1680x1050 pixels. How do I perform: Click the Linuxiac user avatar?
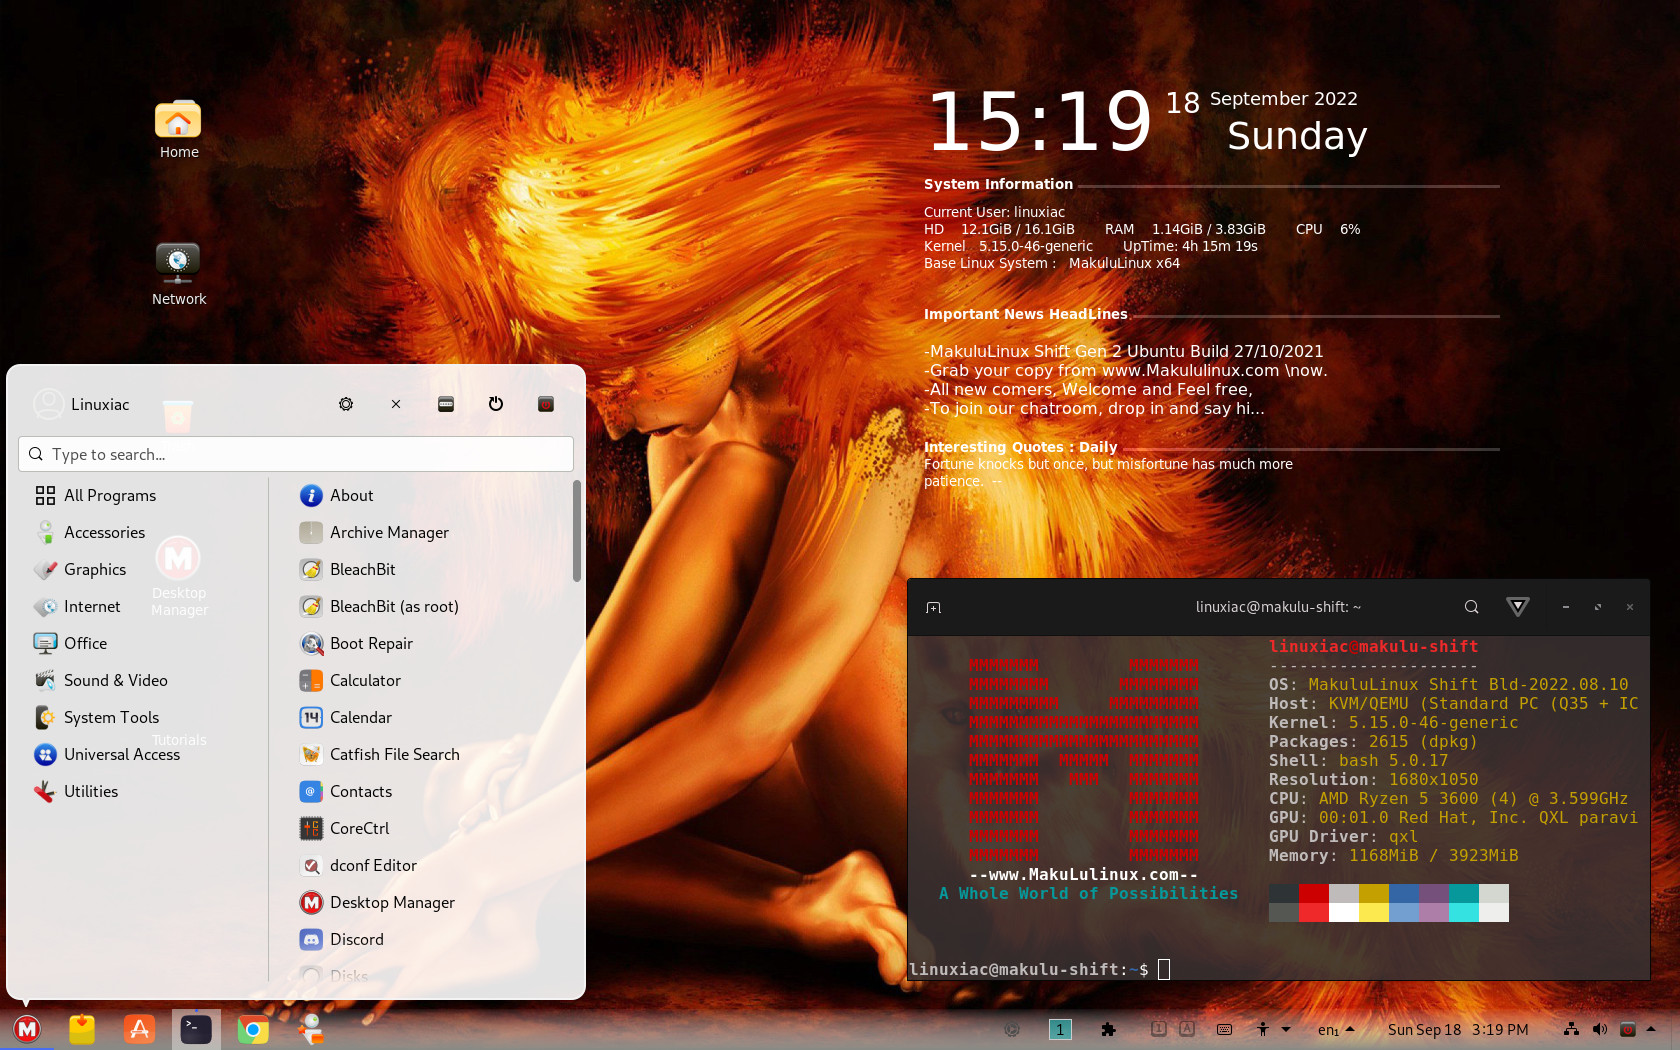pos(48,404)
